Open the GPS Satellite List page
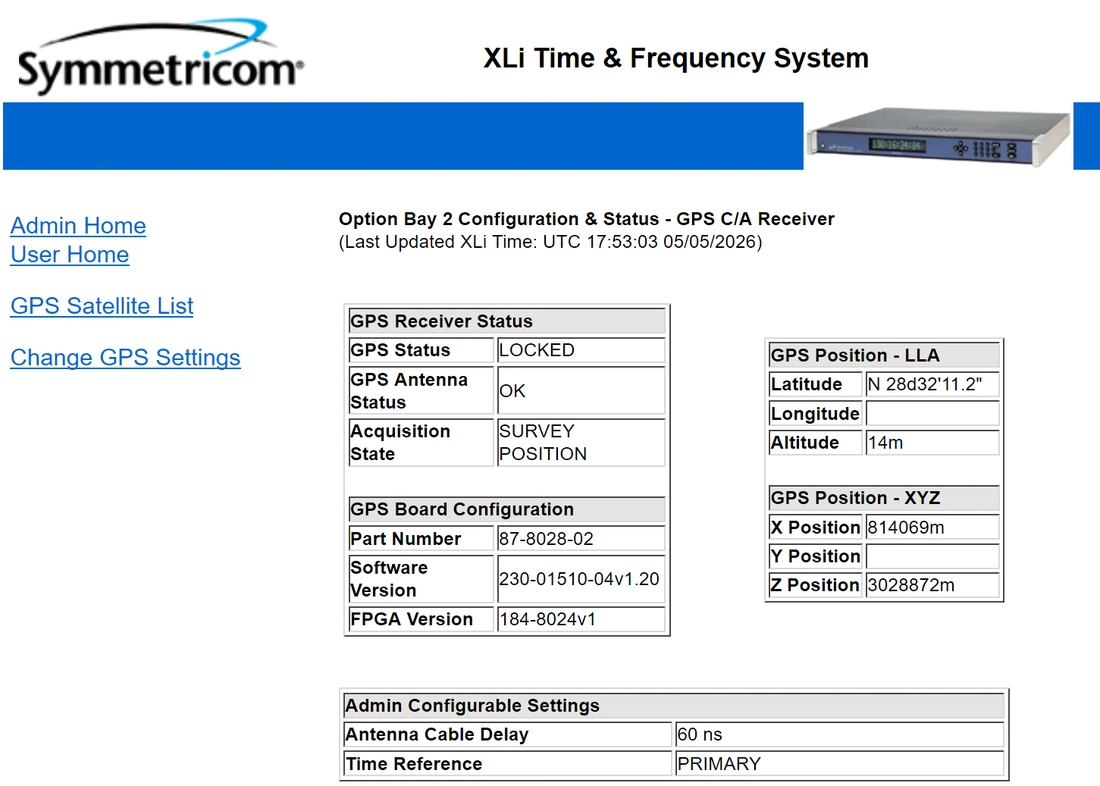The image size is (1100, 786). 102,306
